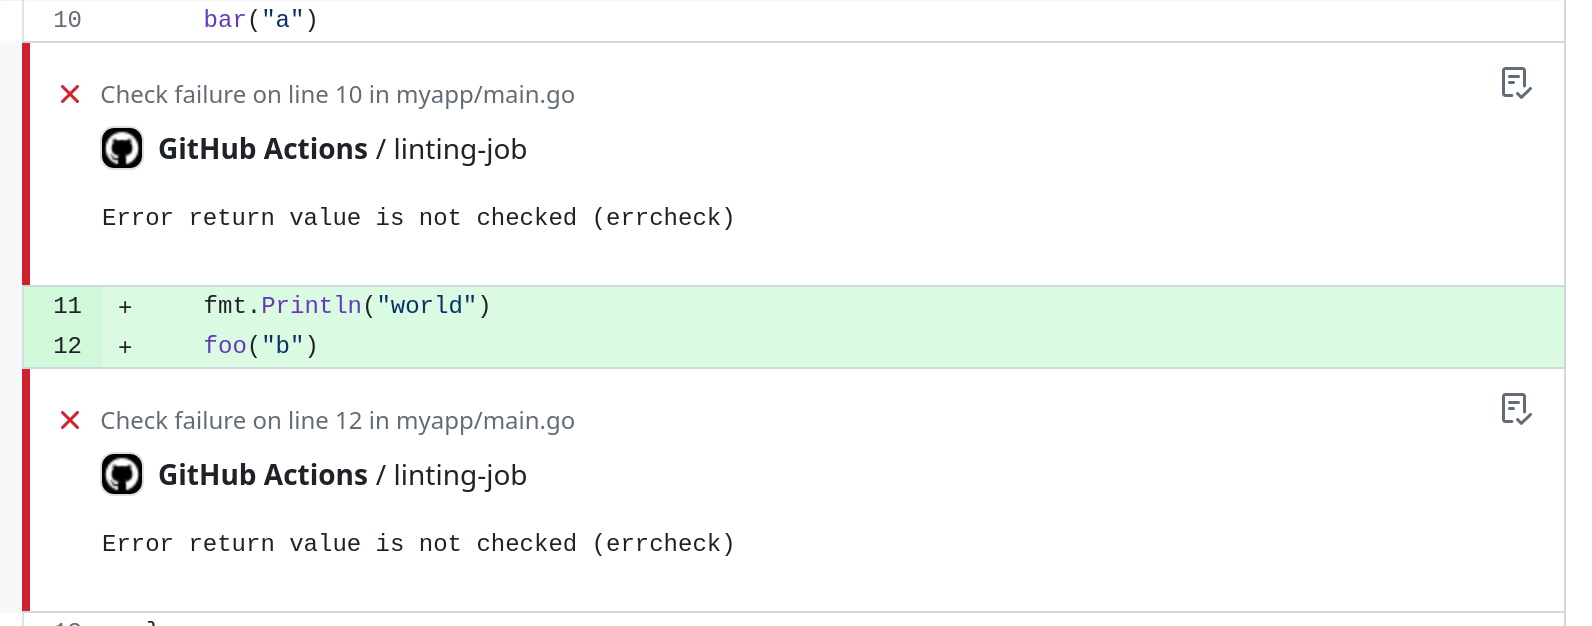Click the myapp/main.go path in the line 10 failure
Image resolution: width=1592 pixels, height=626 pixels.
pos(487,94)
